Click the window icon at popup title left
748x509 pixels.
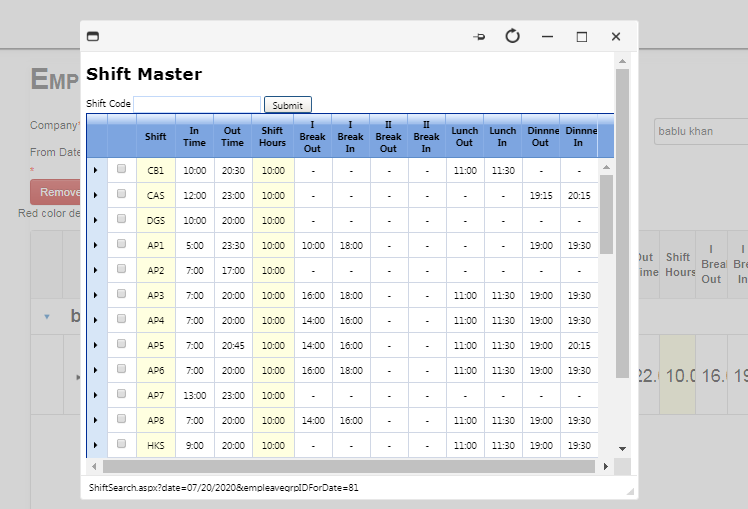[93, 36]
